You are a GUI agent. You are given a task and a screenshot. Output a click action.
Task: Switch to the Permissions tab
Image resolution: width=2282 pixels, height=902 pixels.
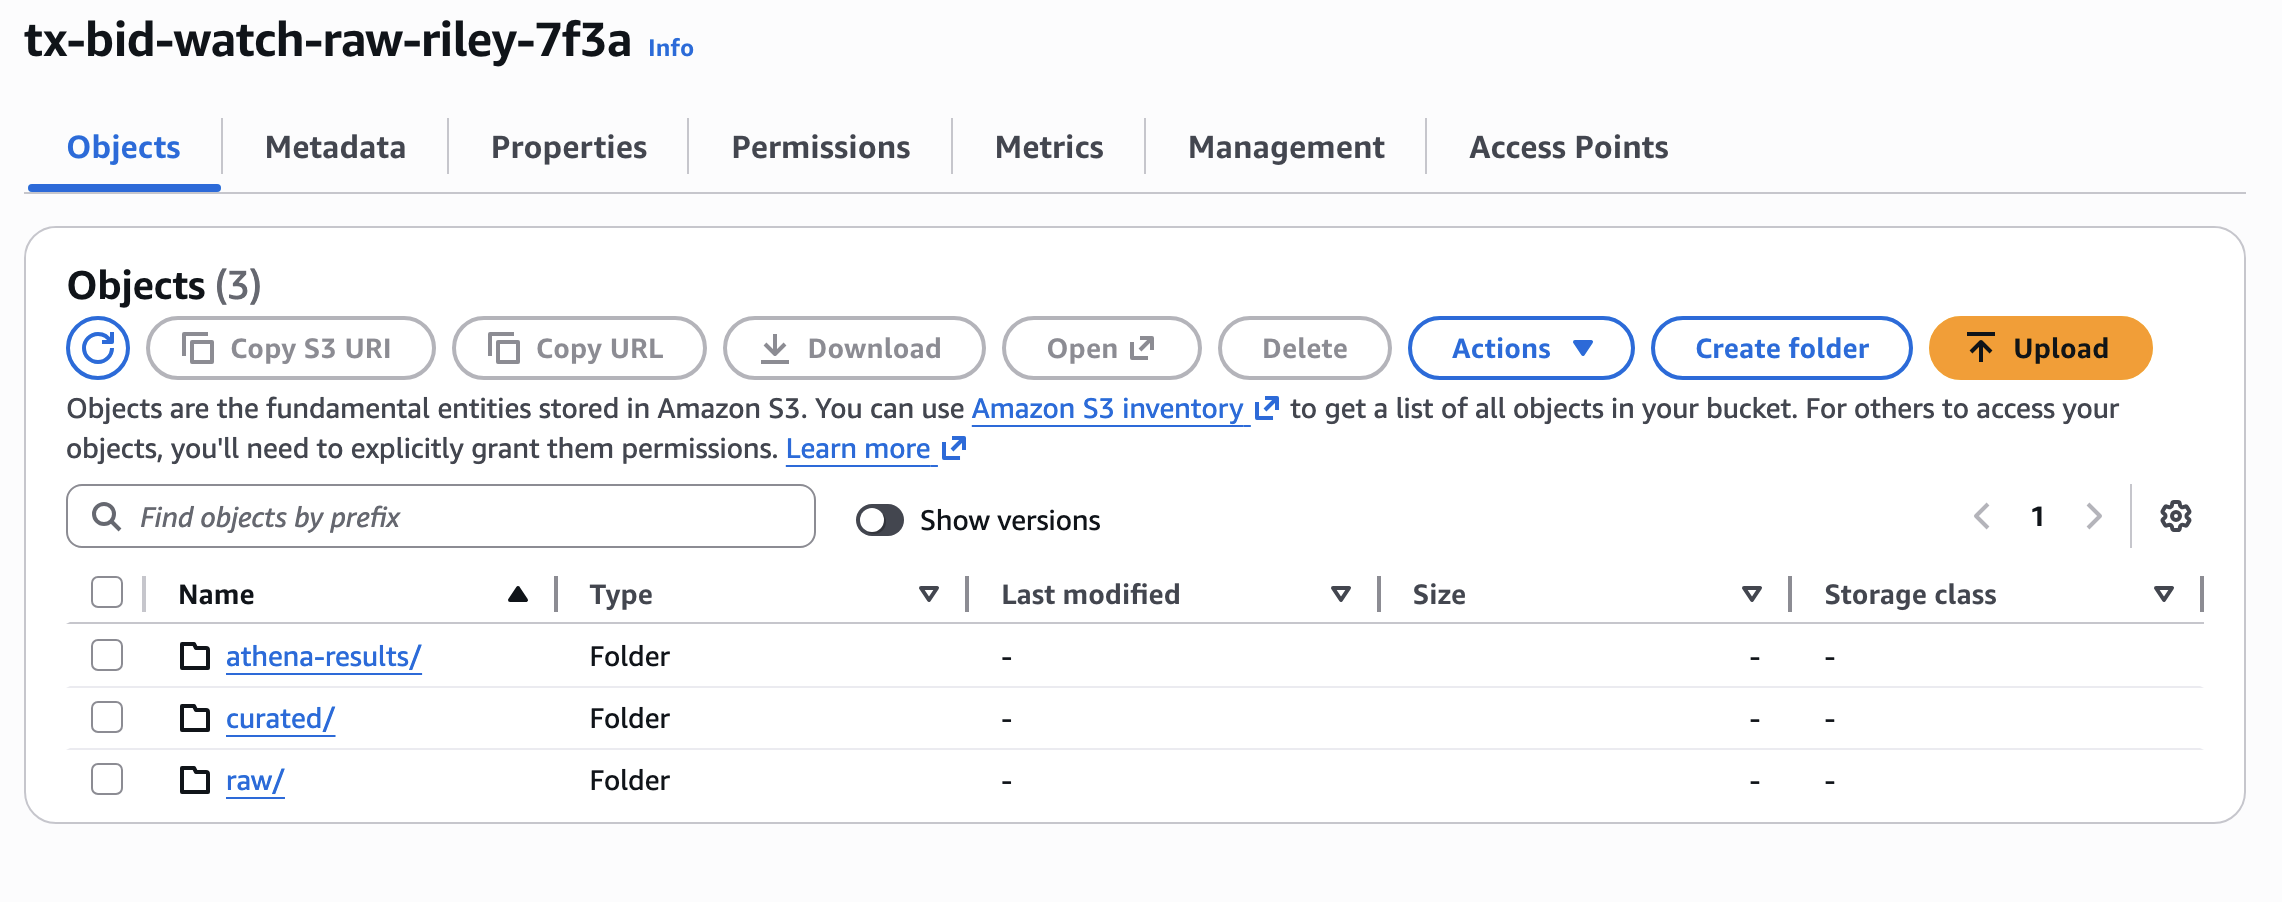(x=820, y=147)
